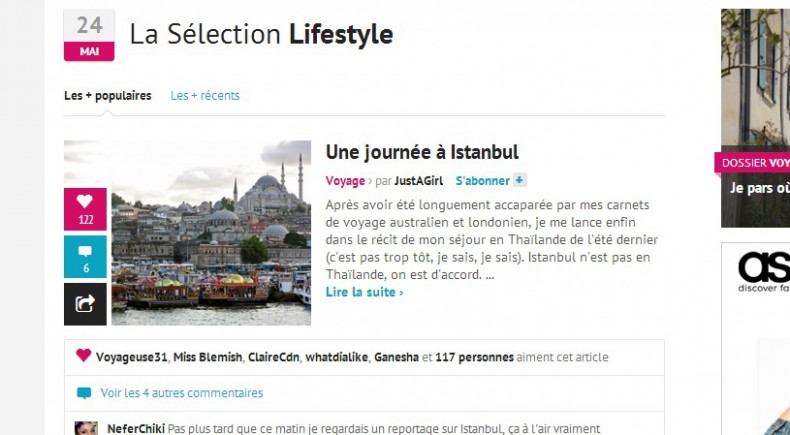
Task: Select the Les + populaires tab
Action: (x=107, y=95)
